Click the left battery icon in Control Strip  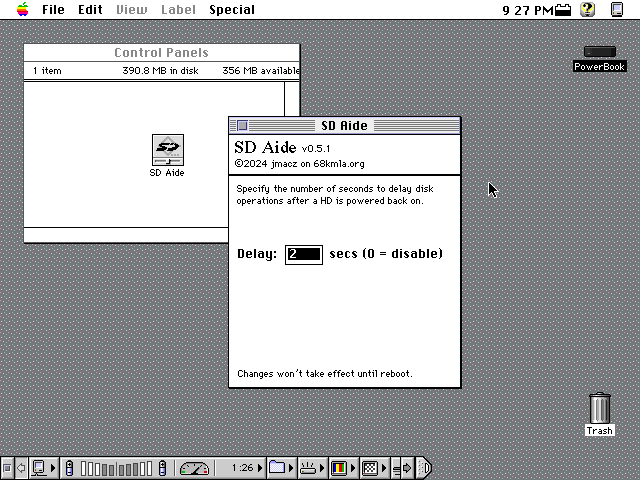69,468
